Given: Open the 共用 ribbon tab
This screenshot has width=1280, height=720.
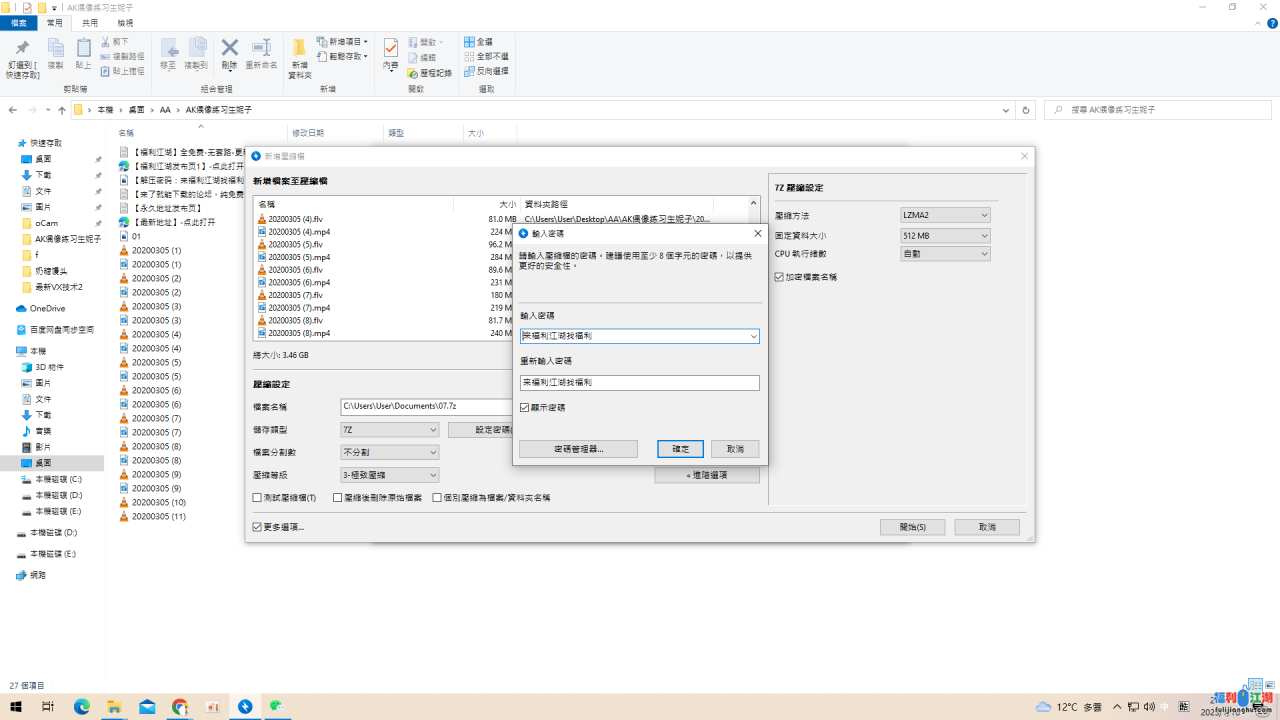Looking at the screenshot, I should pos(90,22).
